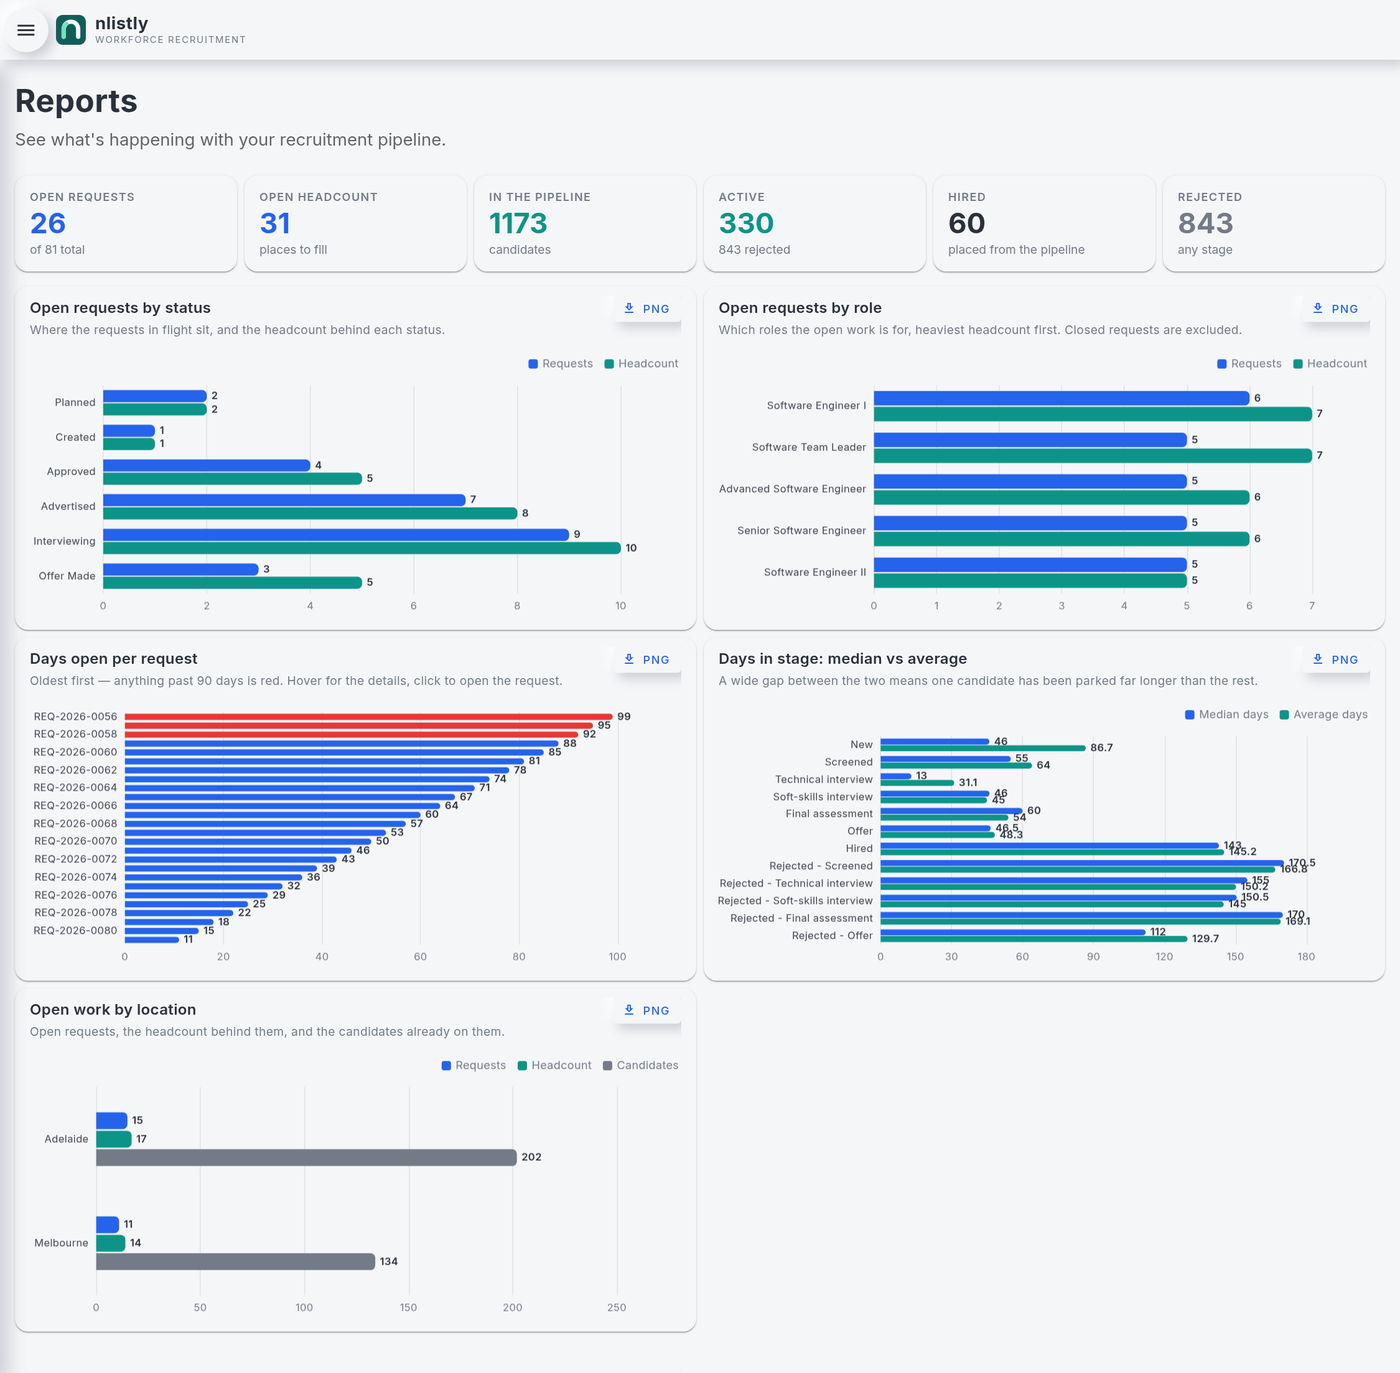This screenshot has width=1400, height=1373.
Task: Click Headcount legend swatch in location chart
Action: click(x=522, y=1066)
